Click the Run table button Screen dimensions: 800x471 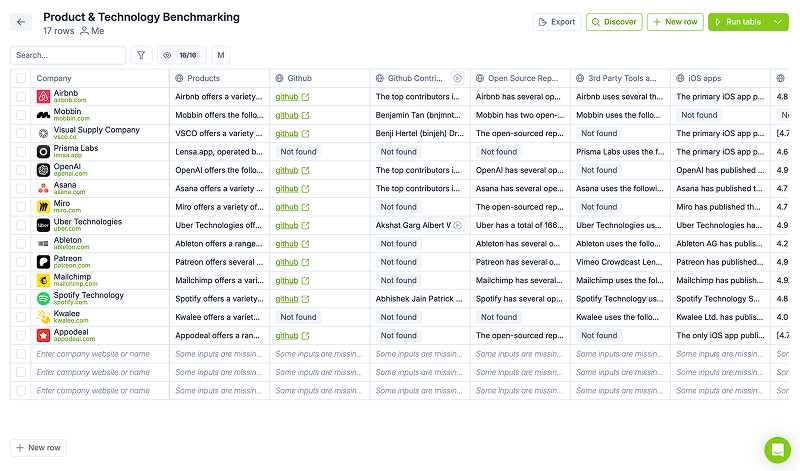738,22
